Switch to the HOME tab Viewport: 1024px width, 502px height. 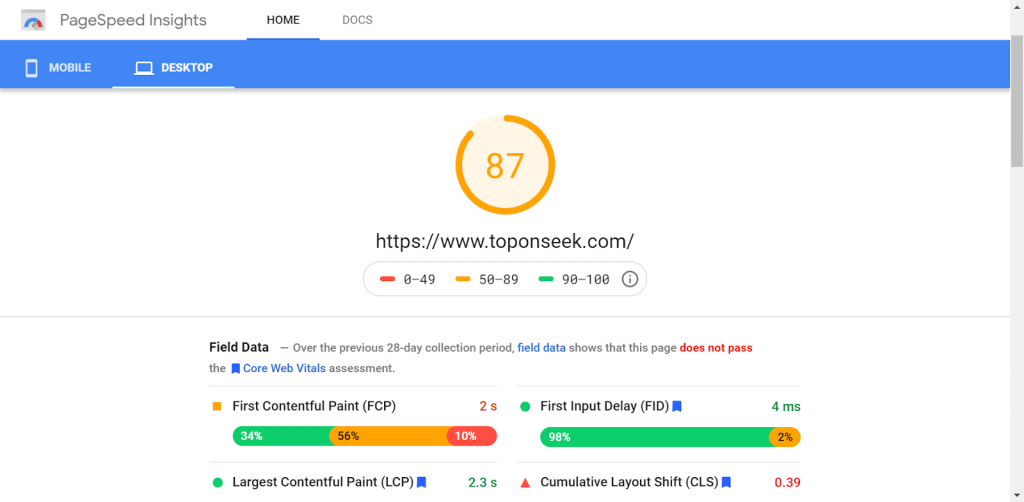283,20
